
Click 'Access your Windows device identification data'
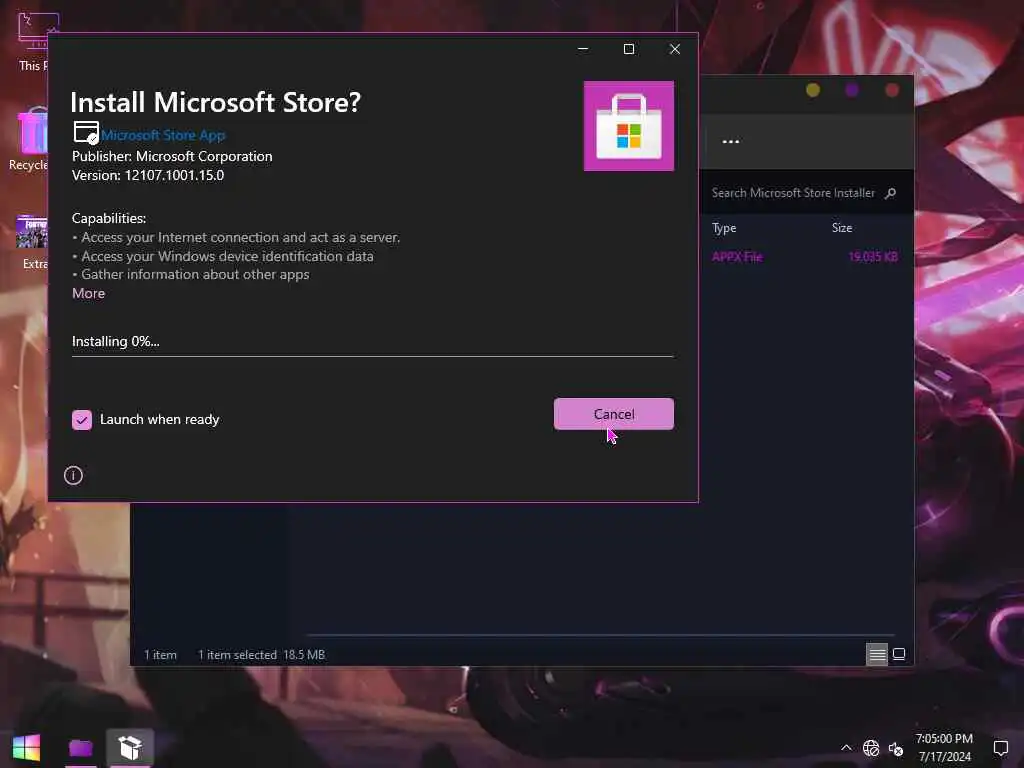pos(227,256)
